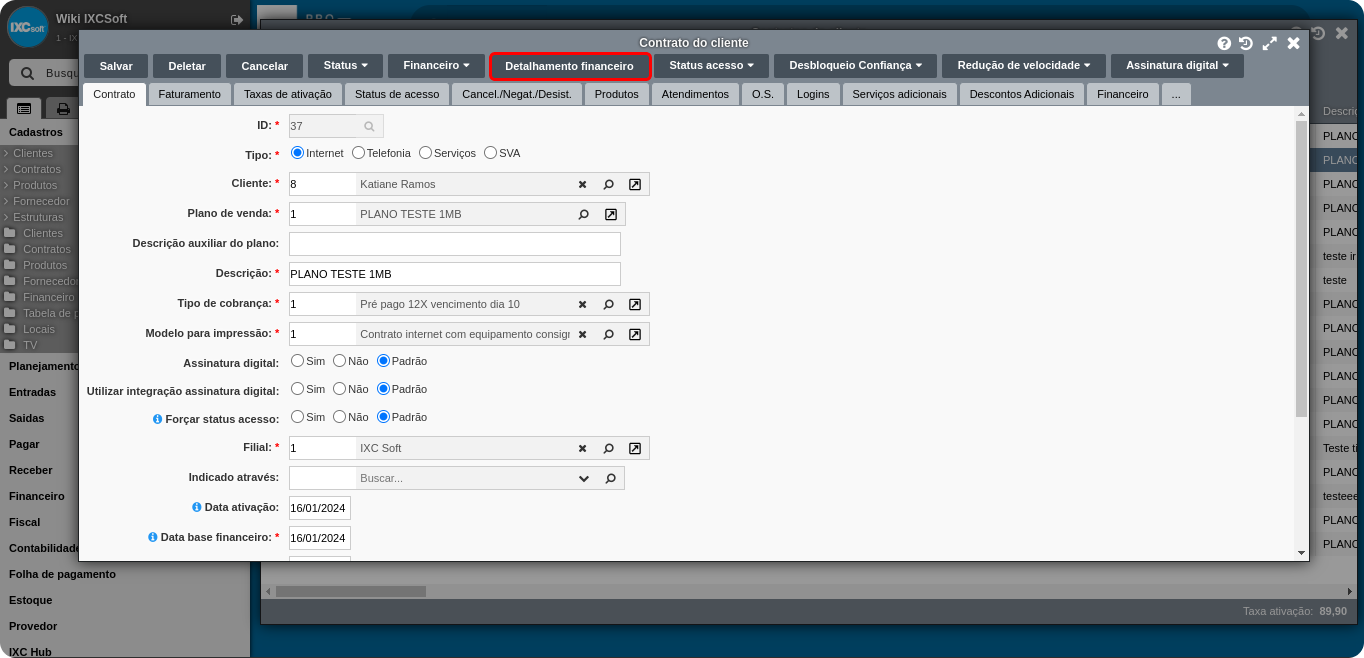Choose Sim for Assinatura digital
This screenshot has width=1364, height=658.
(x=297, y=361)
